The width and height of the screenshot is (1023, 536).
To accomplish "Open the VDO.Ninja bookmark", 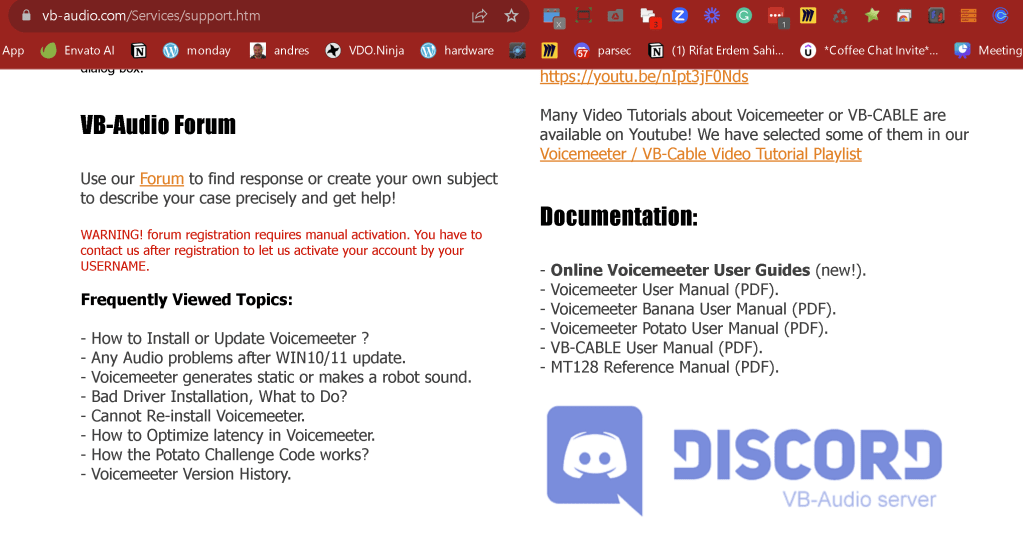I will [x=365, y=50].
